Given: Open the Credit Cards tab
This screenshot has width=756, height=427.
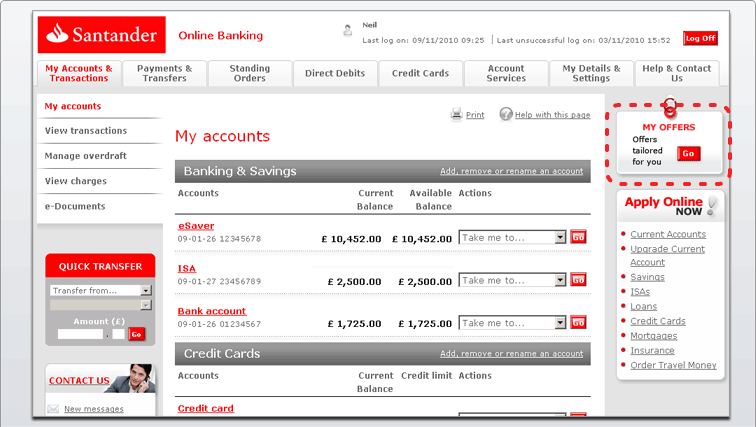Looking at the screenshot, I should coord(420,73).
